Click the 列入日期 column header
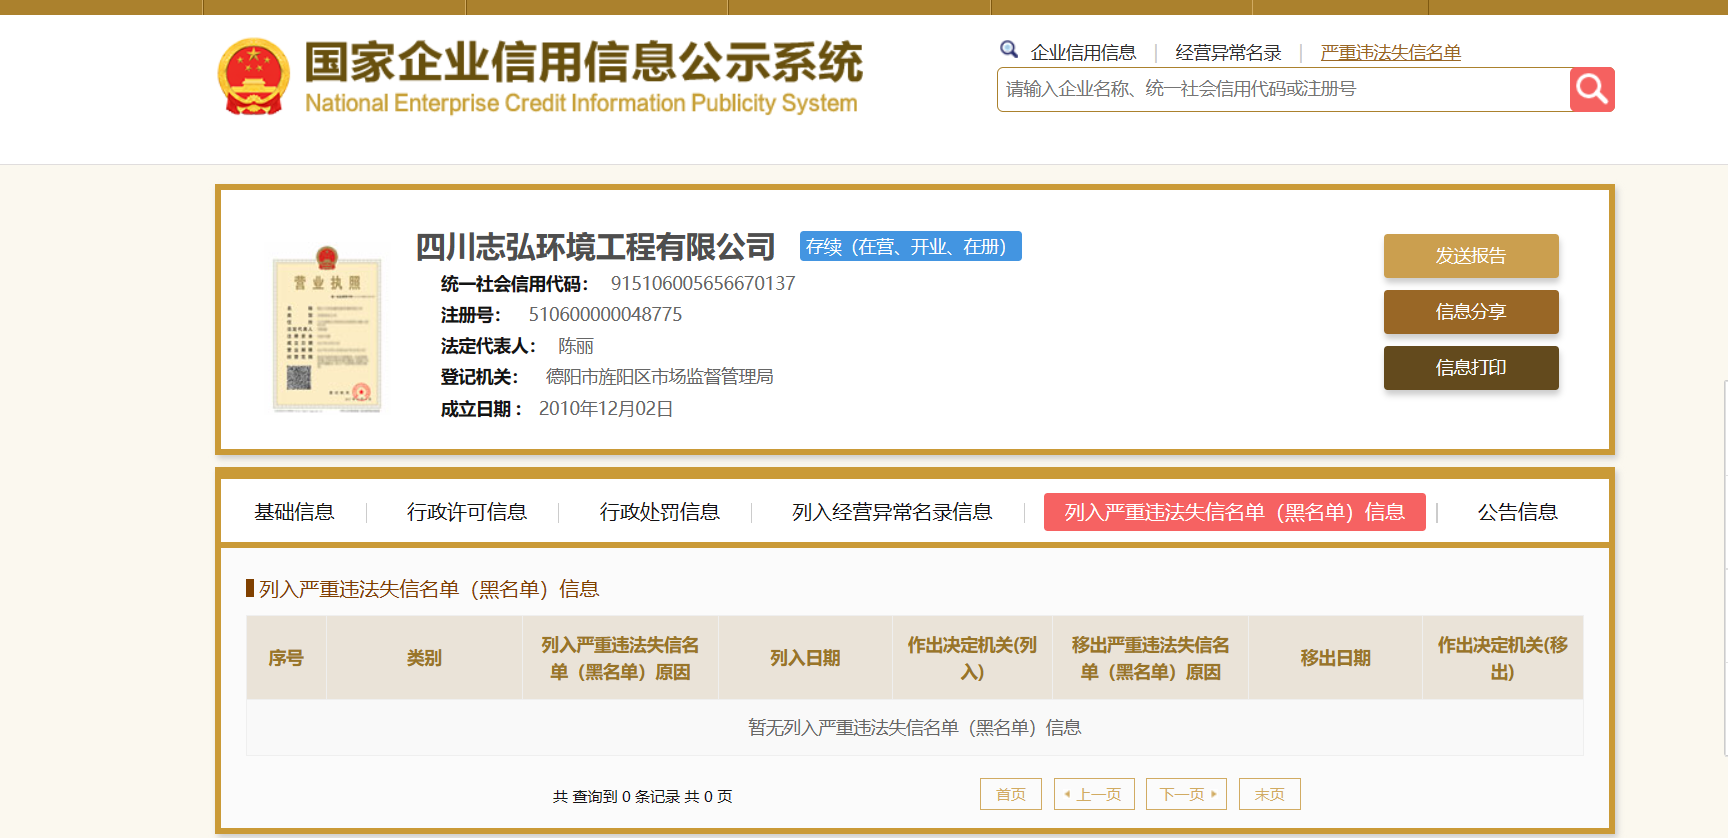Screen dimensions: 1728x838 (805, 658)
